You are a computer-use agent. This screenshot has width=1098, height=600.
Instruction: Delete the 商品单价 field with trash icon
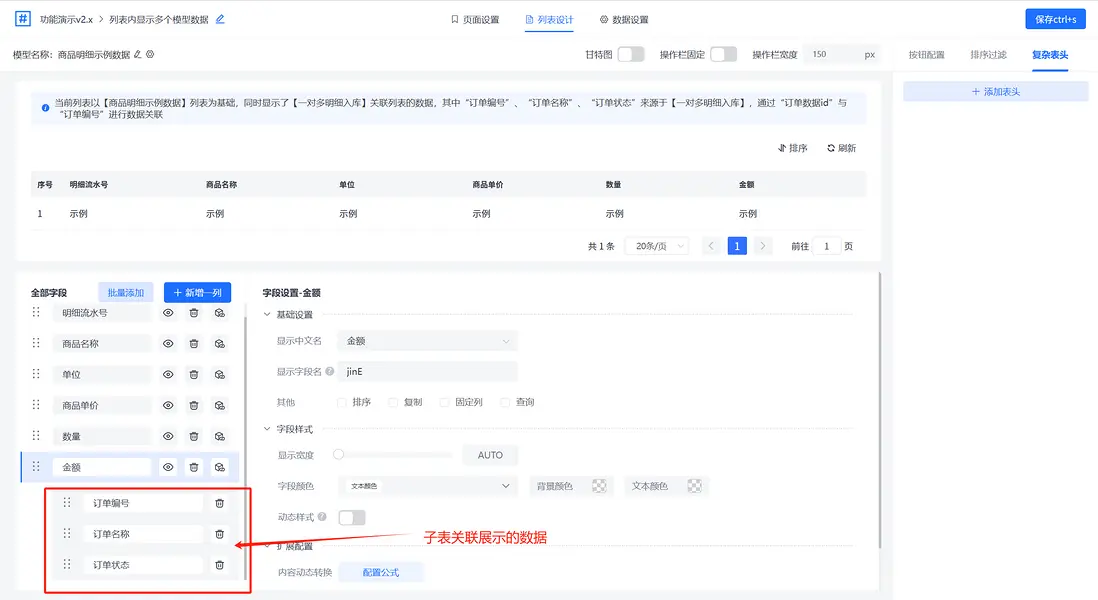(x=194, y=405)
